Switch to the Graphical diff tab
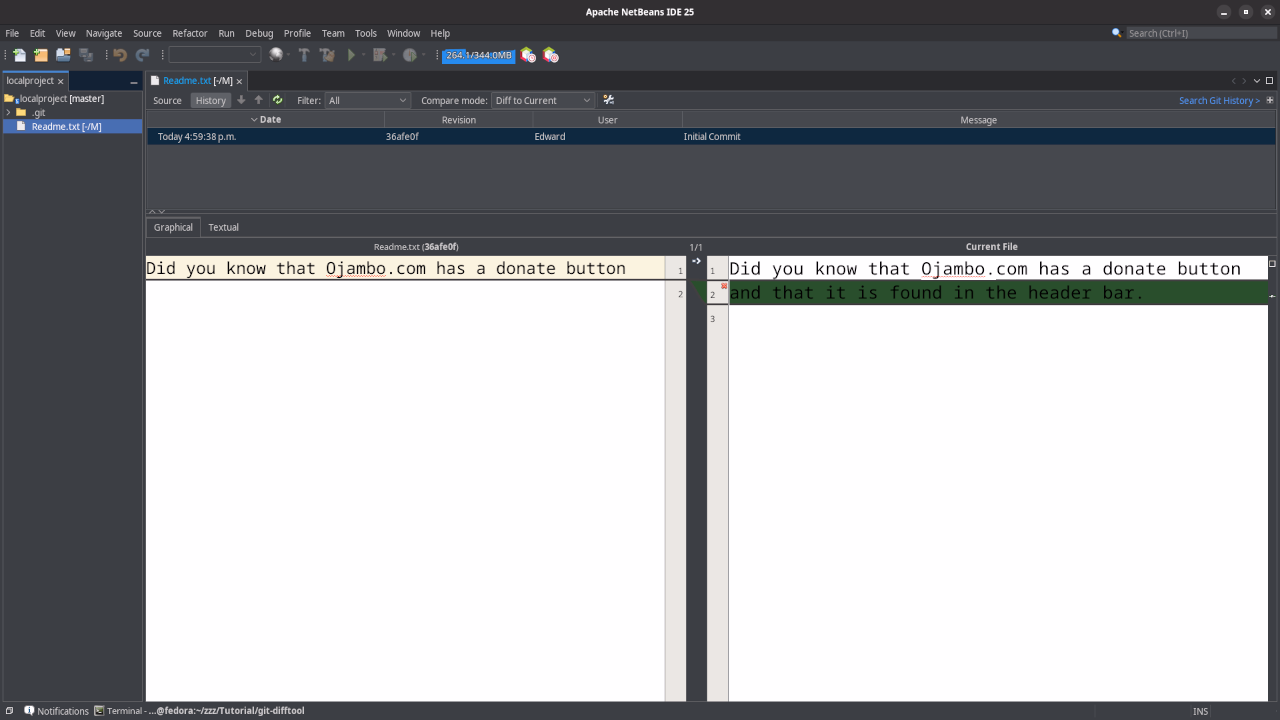 (173, 227)
